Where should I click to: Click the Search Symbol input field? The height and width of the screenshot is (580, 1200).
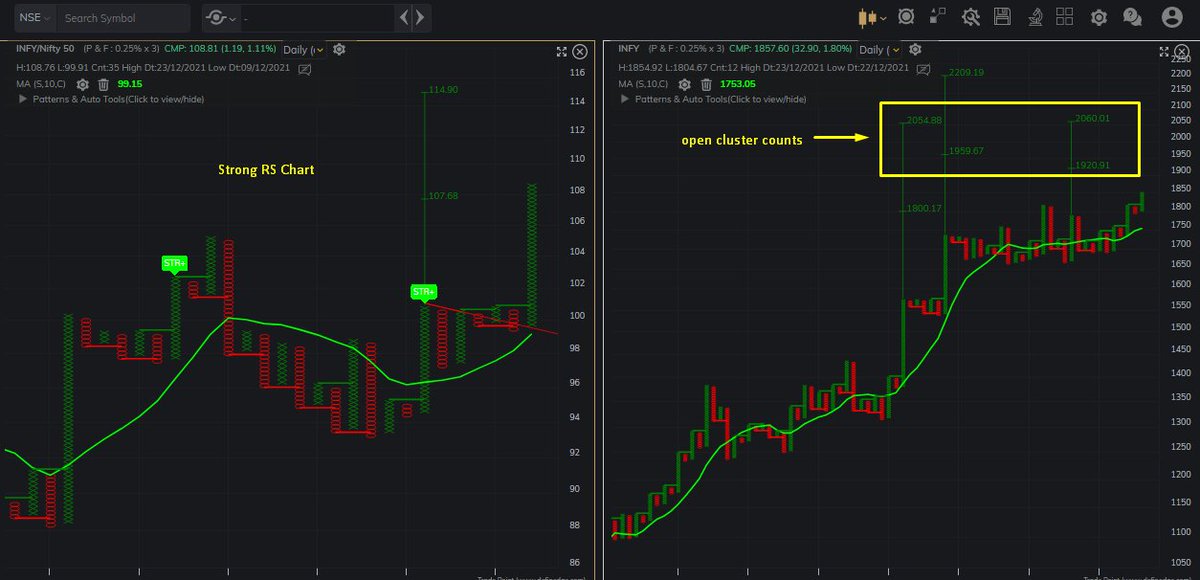point(123,17)
